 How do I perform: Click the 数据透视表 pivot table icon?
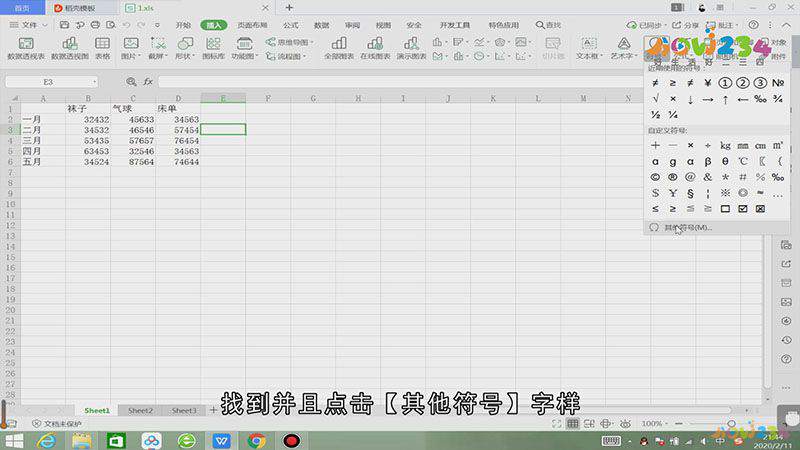click(26, 48)
